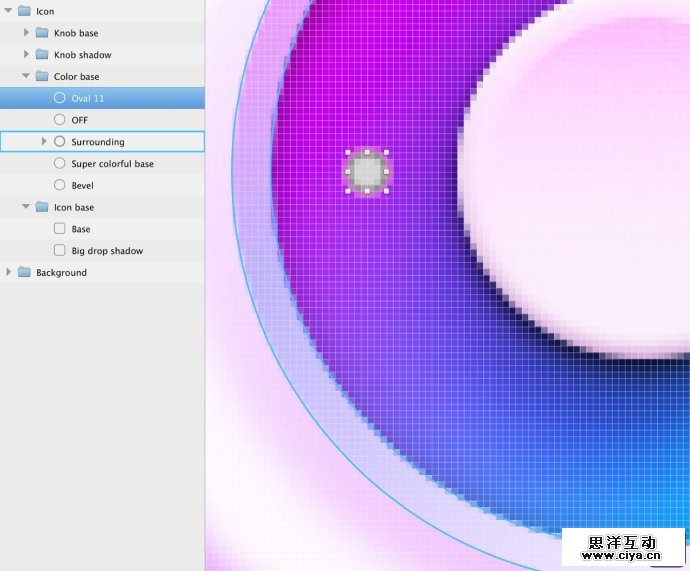The height and width of the screenshot is (571, 690).
Task: Collapse the Icon group disclosure triangle
Action: tap(9, 11)
